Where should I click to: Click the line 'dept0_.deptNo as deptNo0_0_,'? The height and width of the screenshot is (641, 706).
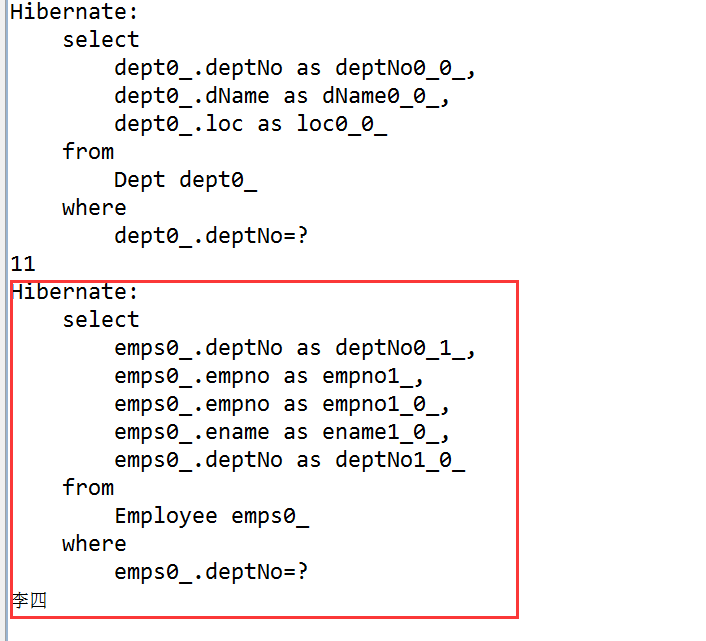(x=295, y=68)
